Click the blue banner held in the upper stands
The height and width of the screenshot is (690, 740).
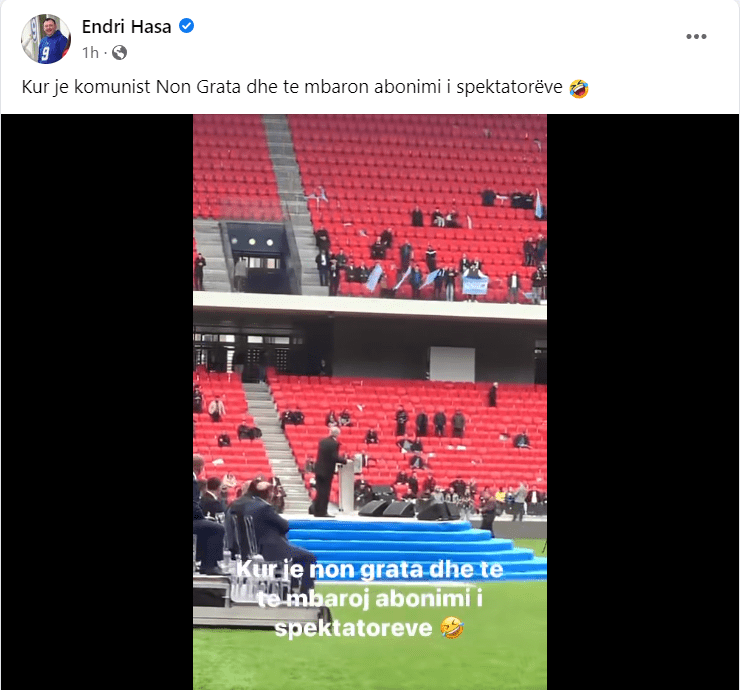click(474, 285)
